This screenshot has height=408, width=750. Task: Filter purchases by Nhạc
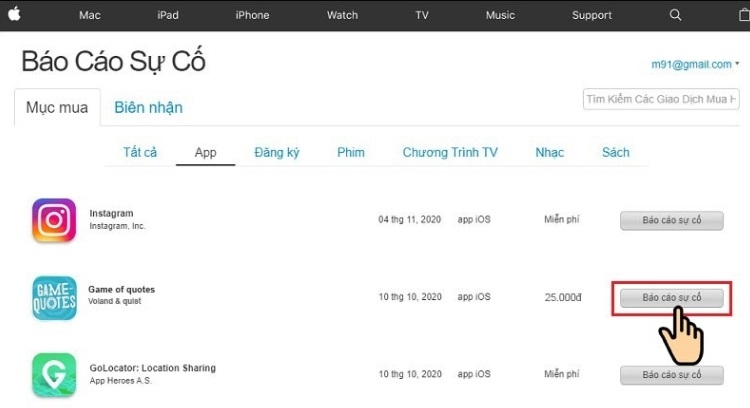coord(549,153)
